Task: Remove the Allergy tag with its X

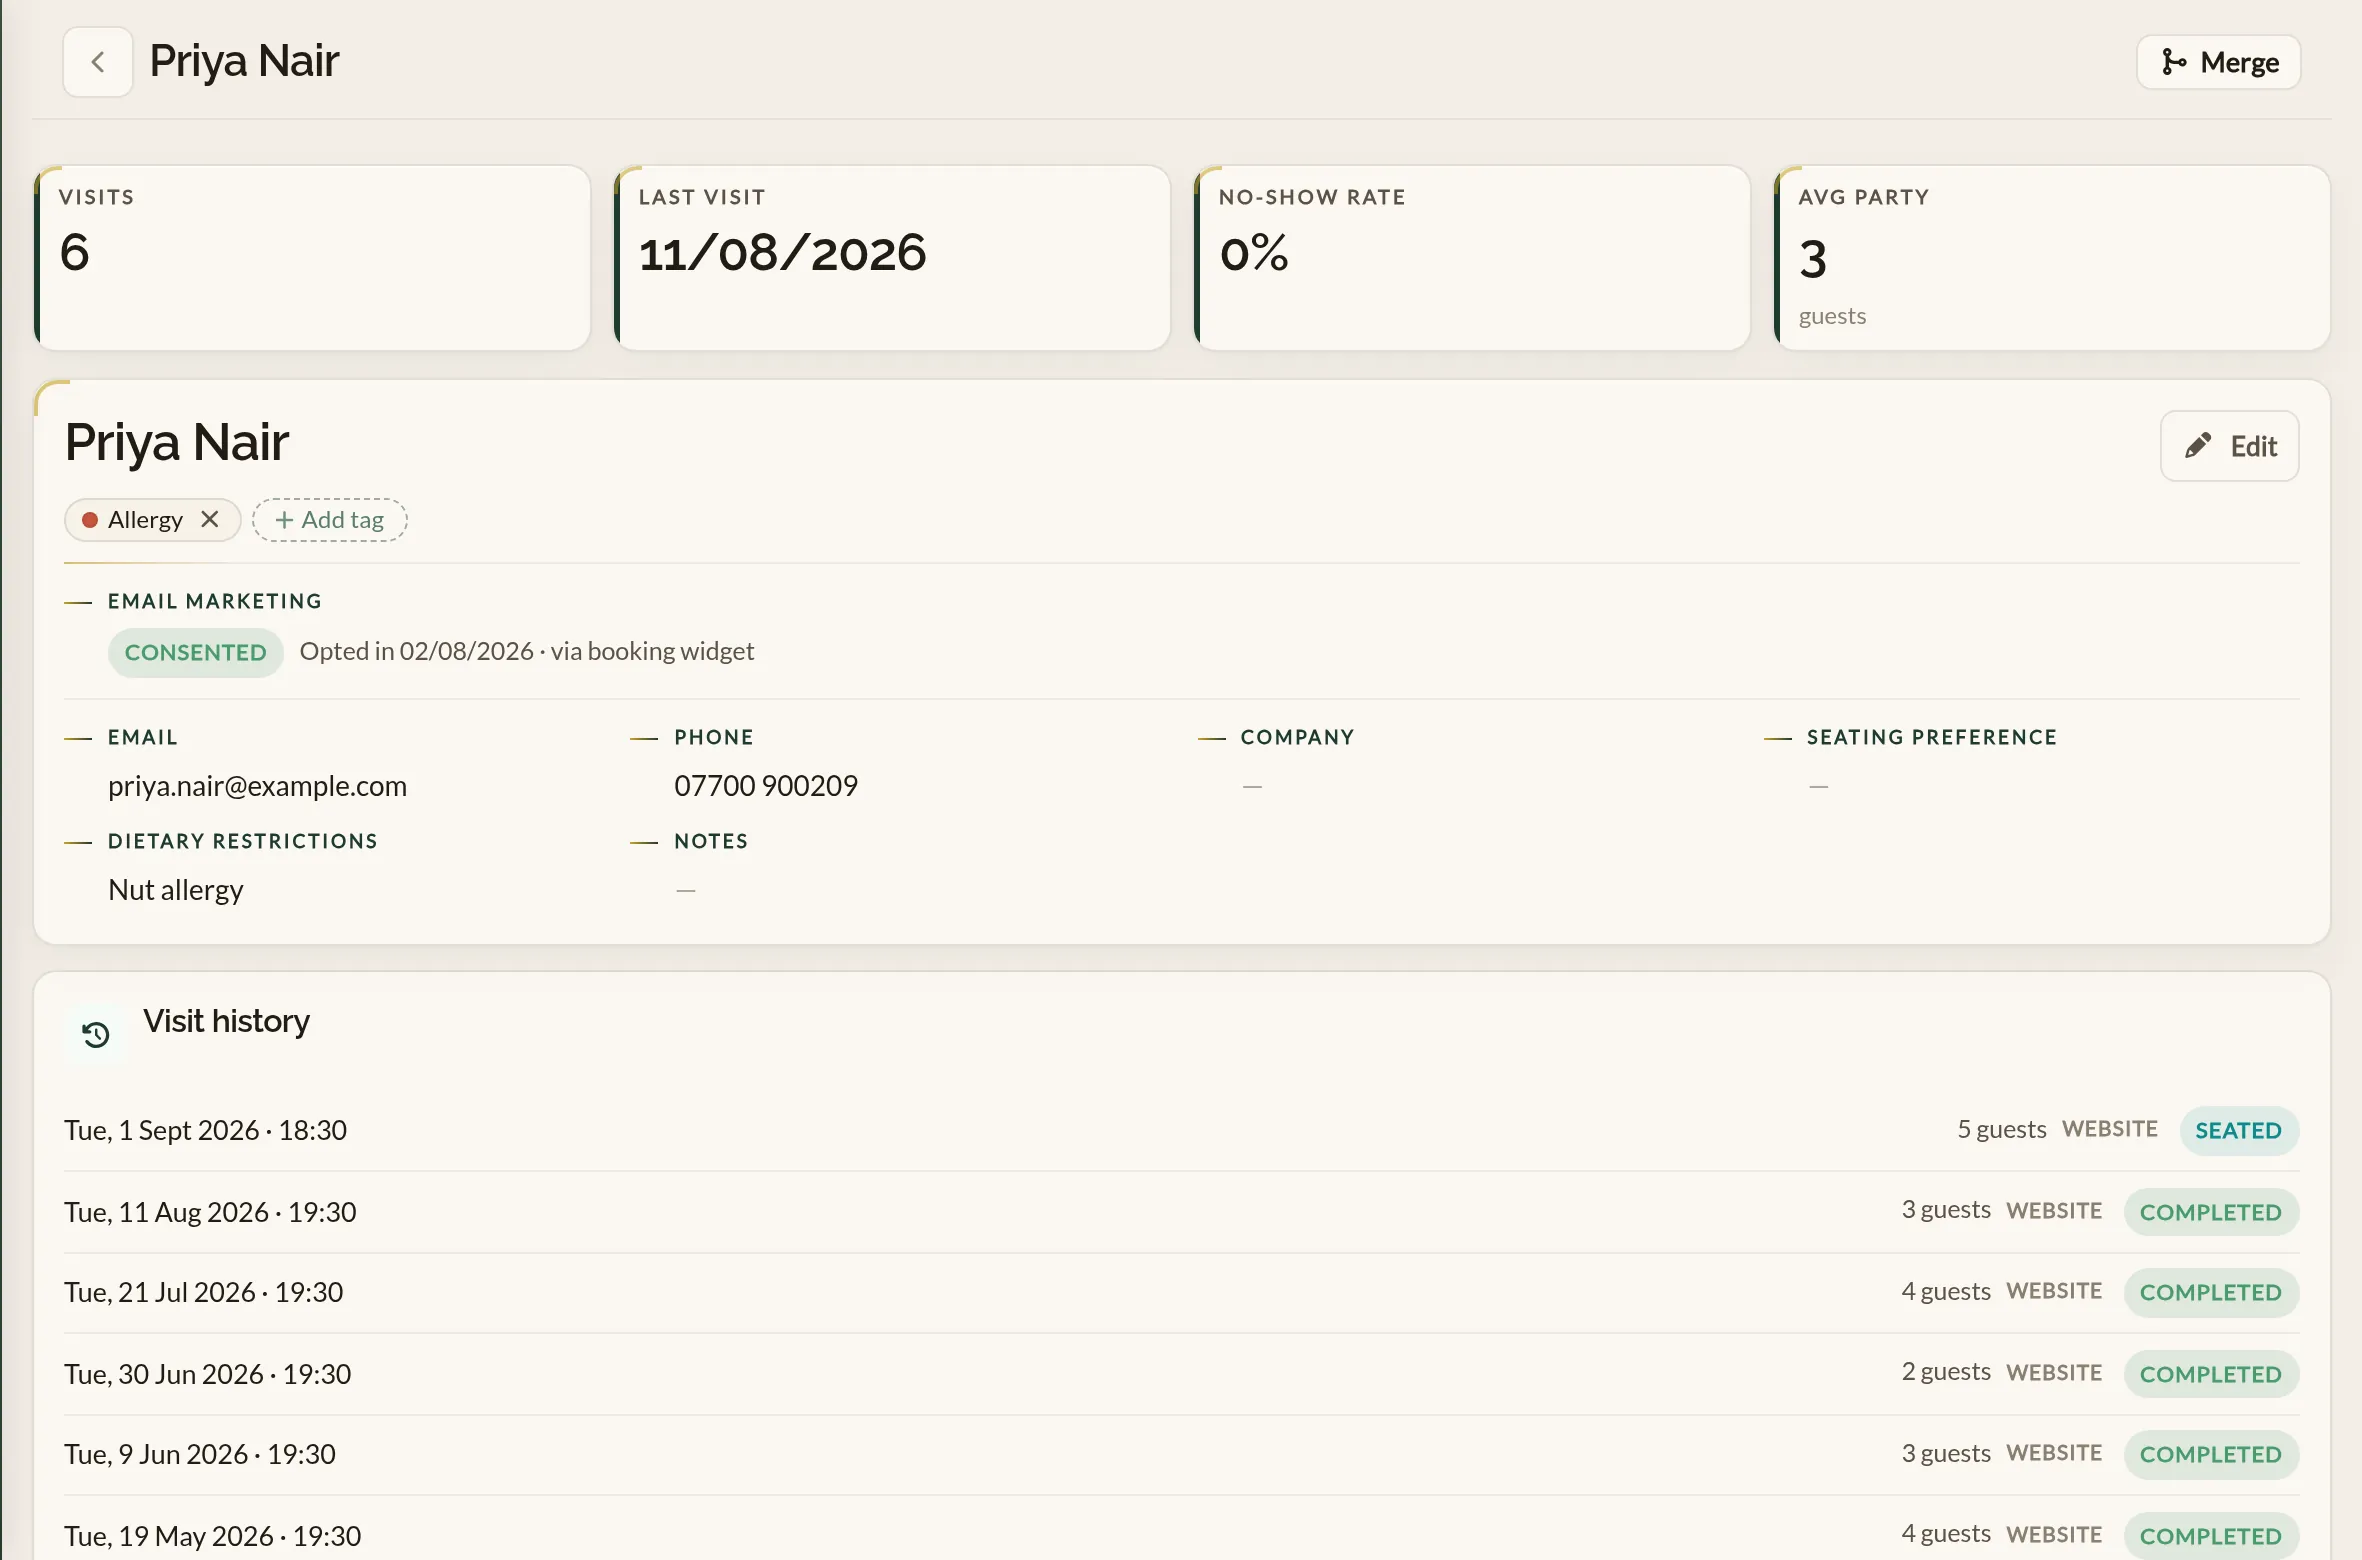Action: (209, 519)
